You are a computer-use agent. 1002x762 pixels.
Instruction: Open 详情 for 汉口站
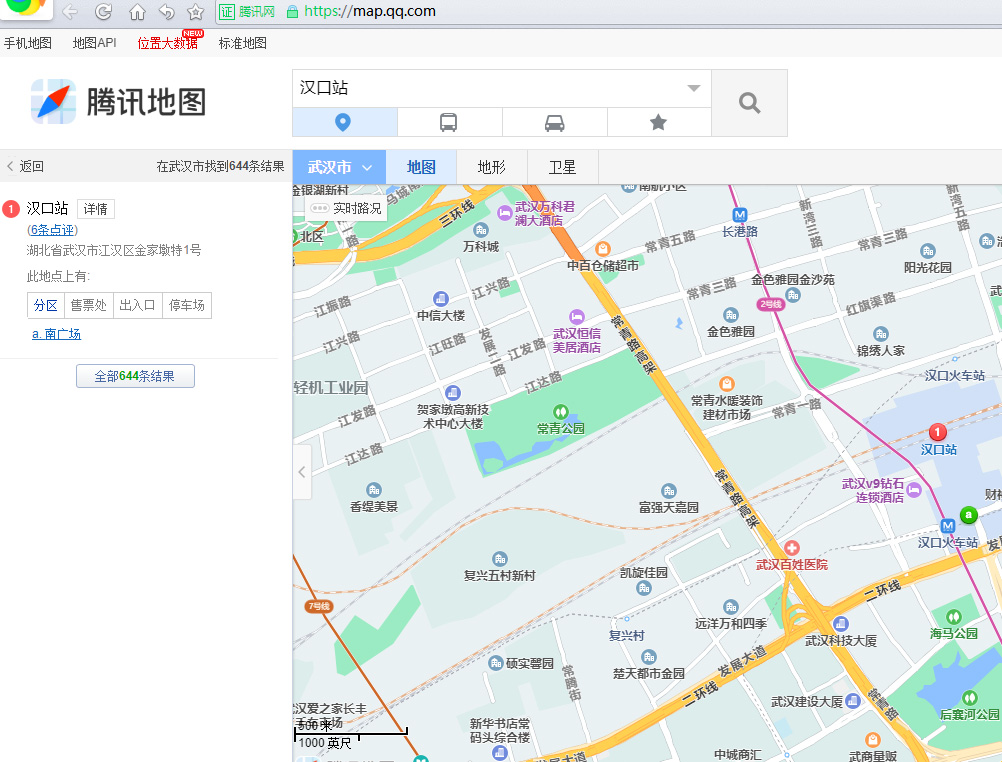click(x=96, y=209)
